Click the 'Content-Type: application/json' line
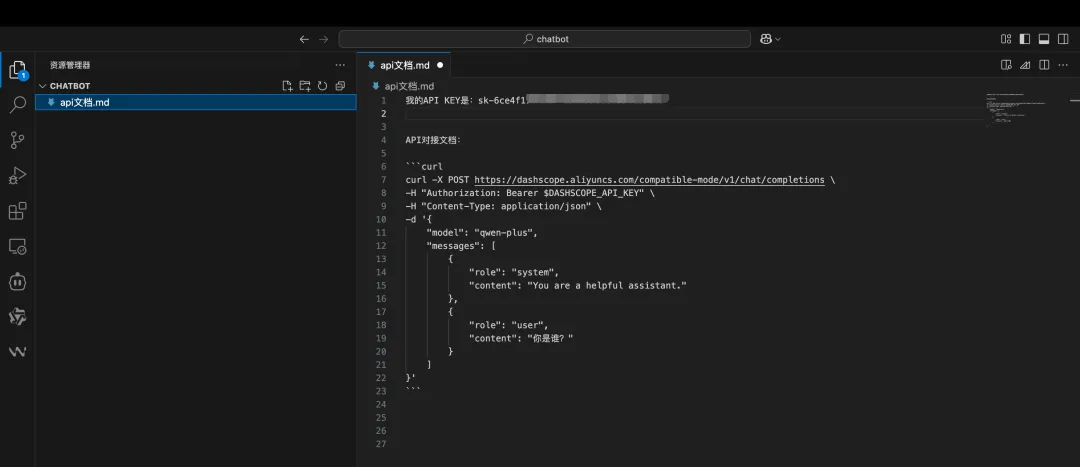The height and width of the screenshot is (467, 1080). pyautogui.click(x=503, y=207)
